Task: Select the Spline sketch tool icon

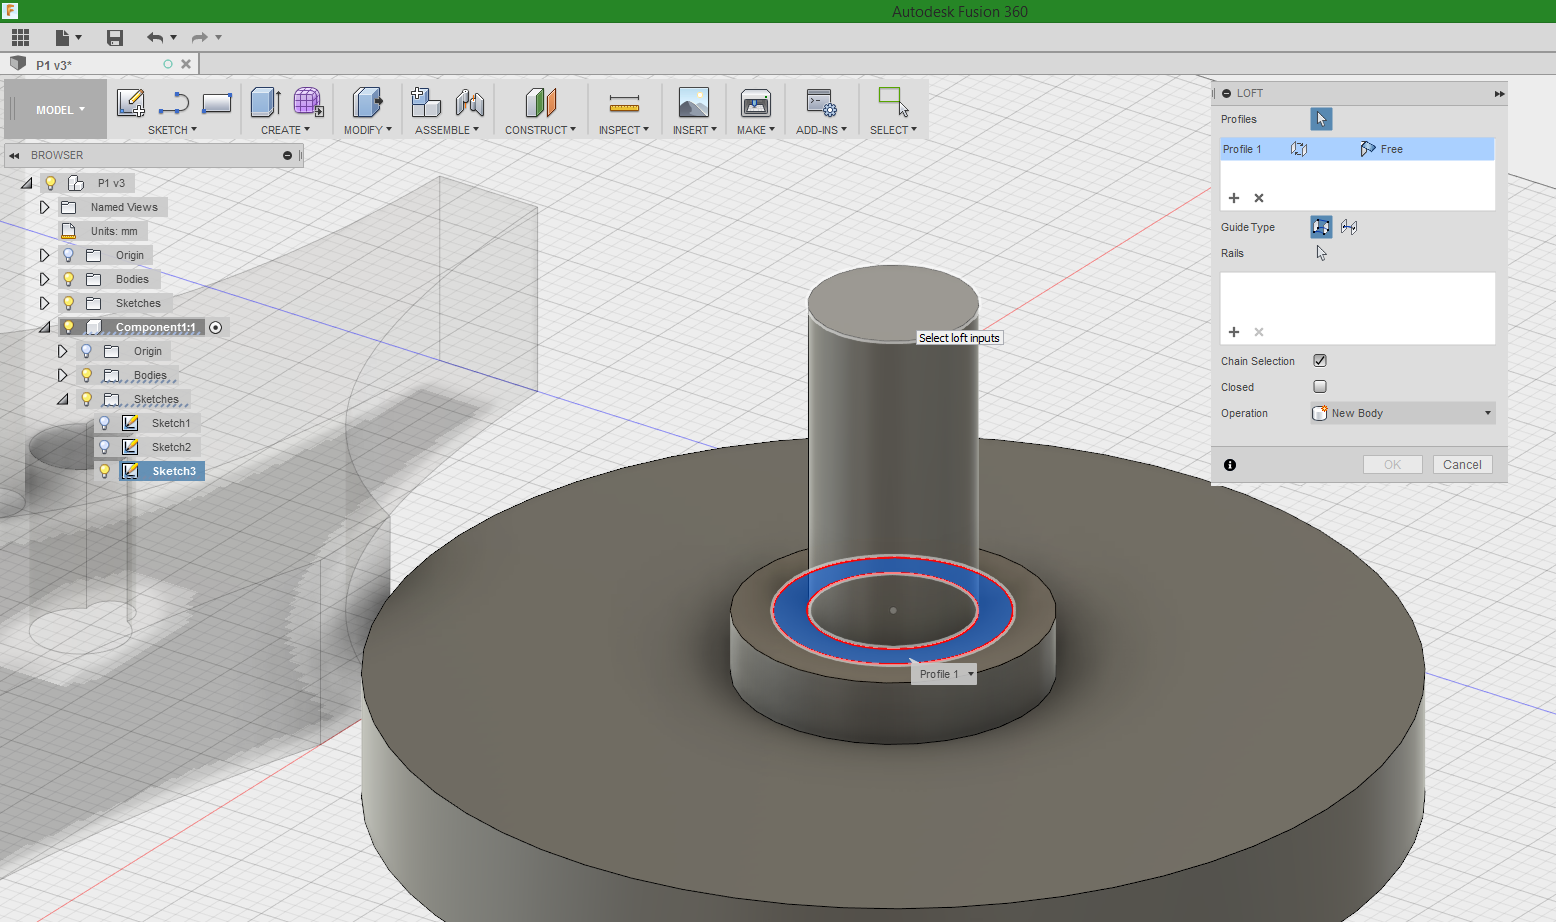Action: [x=174, y=103]
